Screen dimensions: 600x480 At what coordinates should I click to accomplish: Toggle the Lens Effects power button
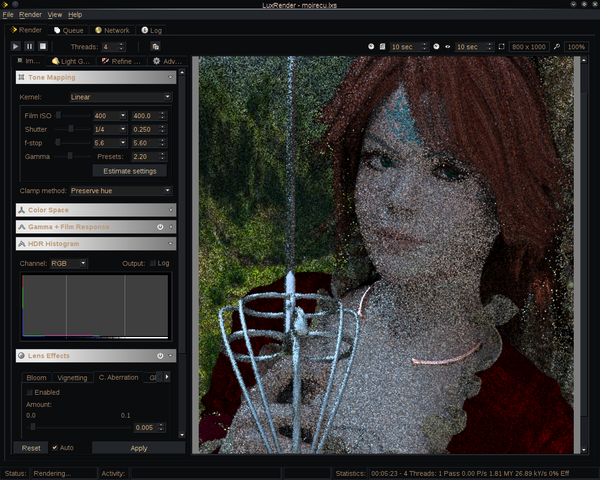tap(160, 356)
